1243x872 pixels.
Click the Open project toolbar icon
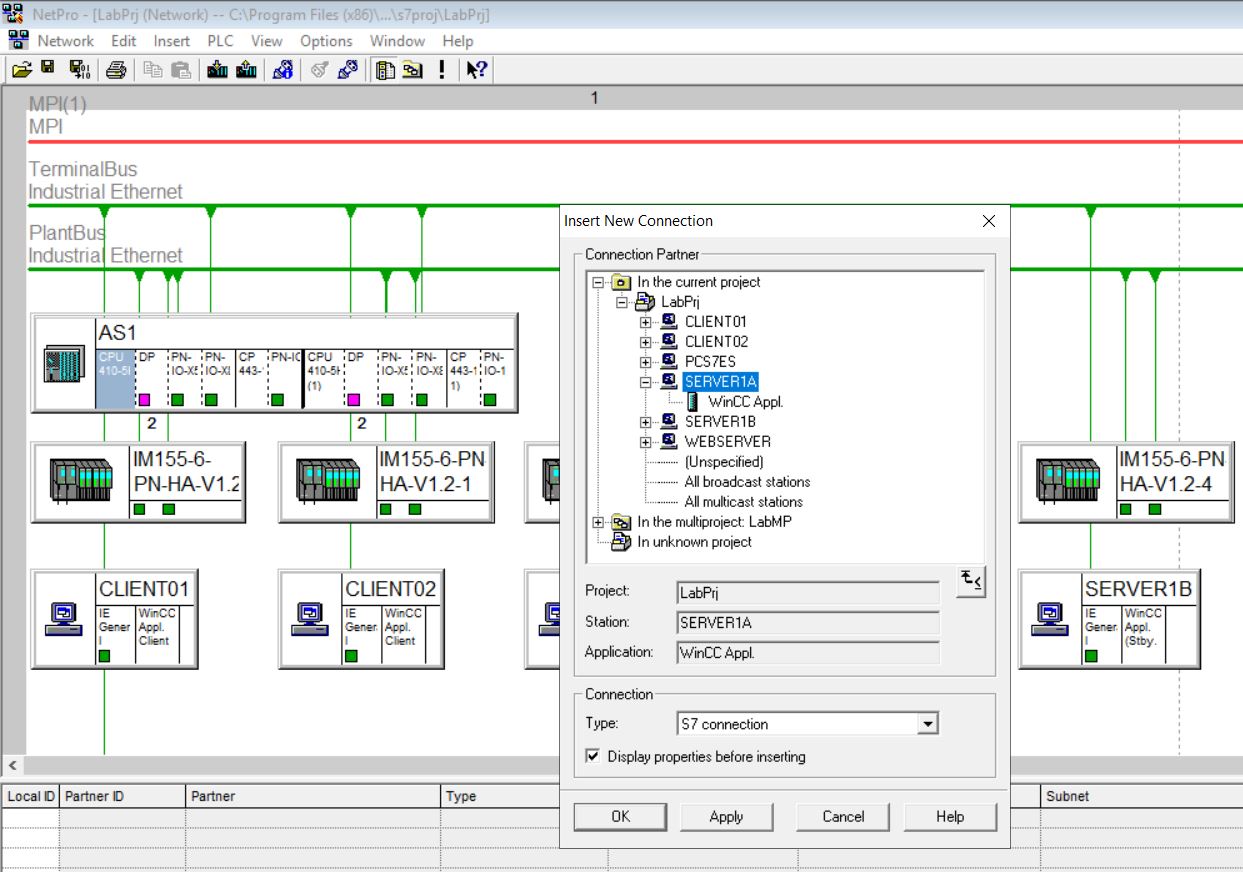click(x=22, y=69)
